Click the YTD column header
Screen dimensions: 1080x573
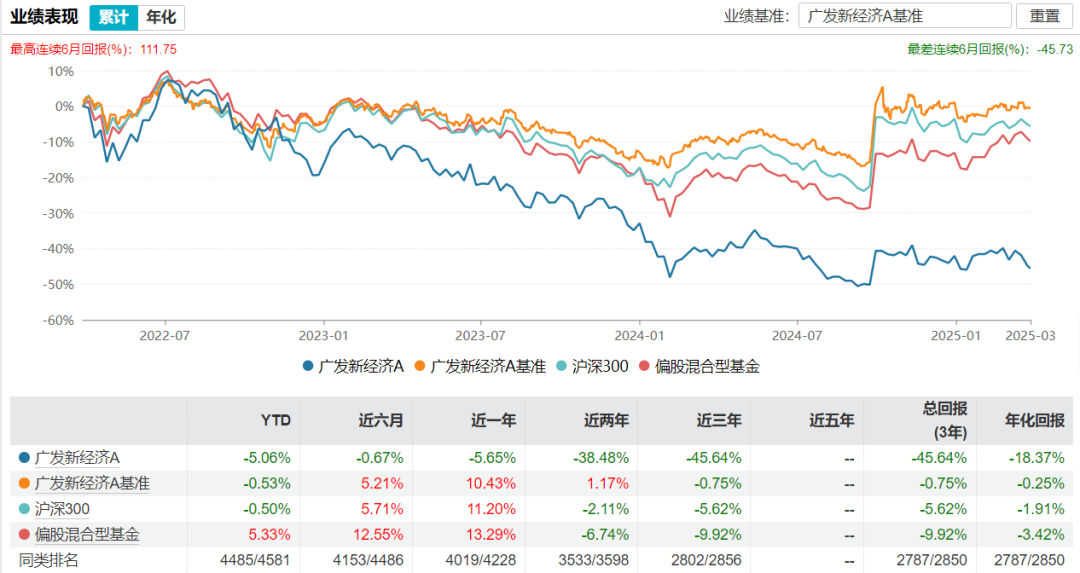(275, 420)
